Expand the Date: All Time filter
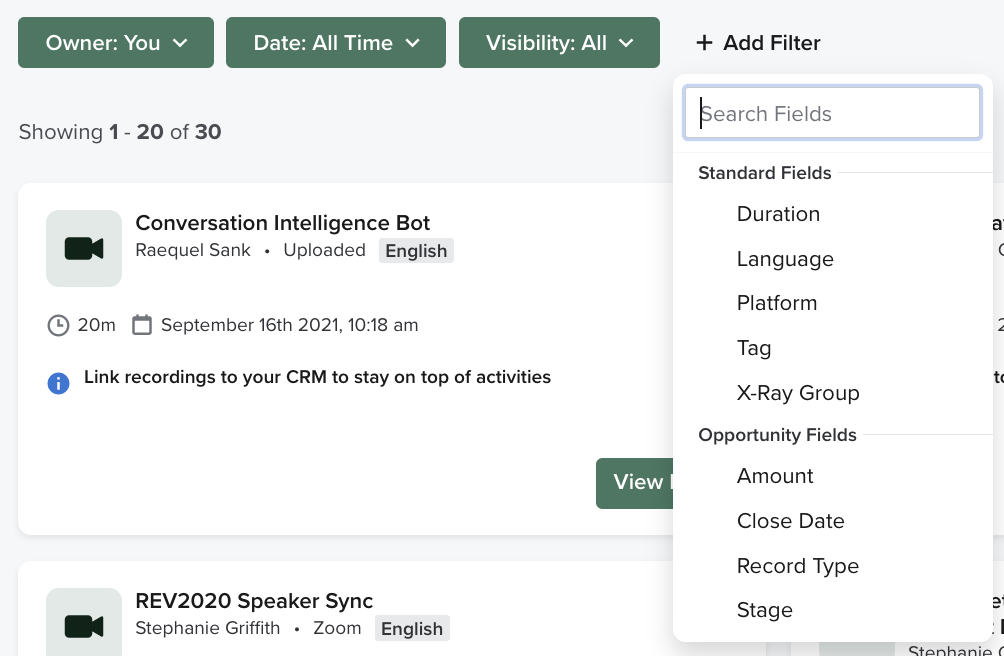The height and width of the screenshot is (656, 1004). tap(335, 42)
